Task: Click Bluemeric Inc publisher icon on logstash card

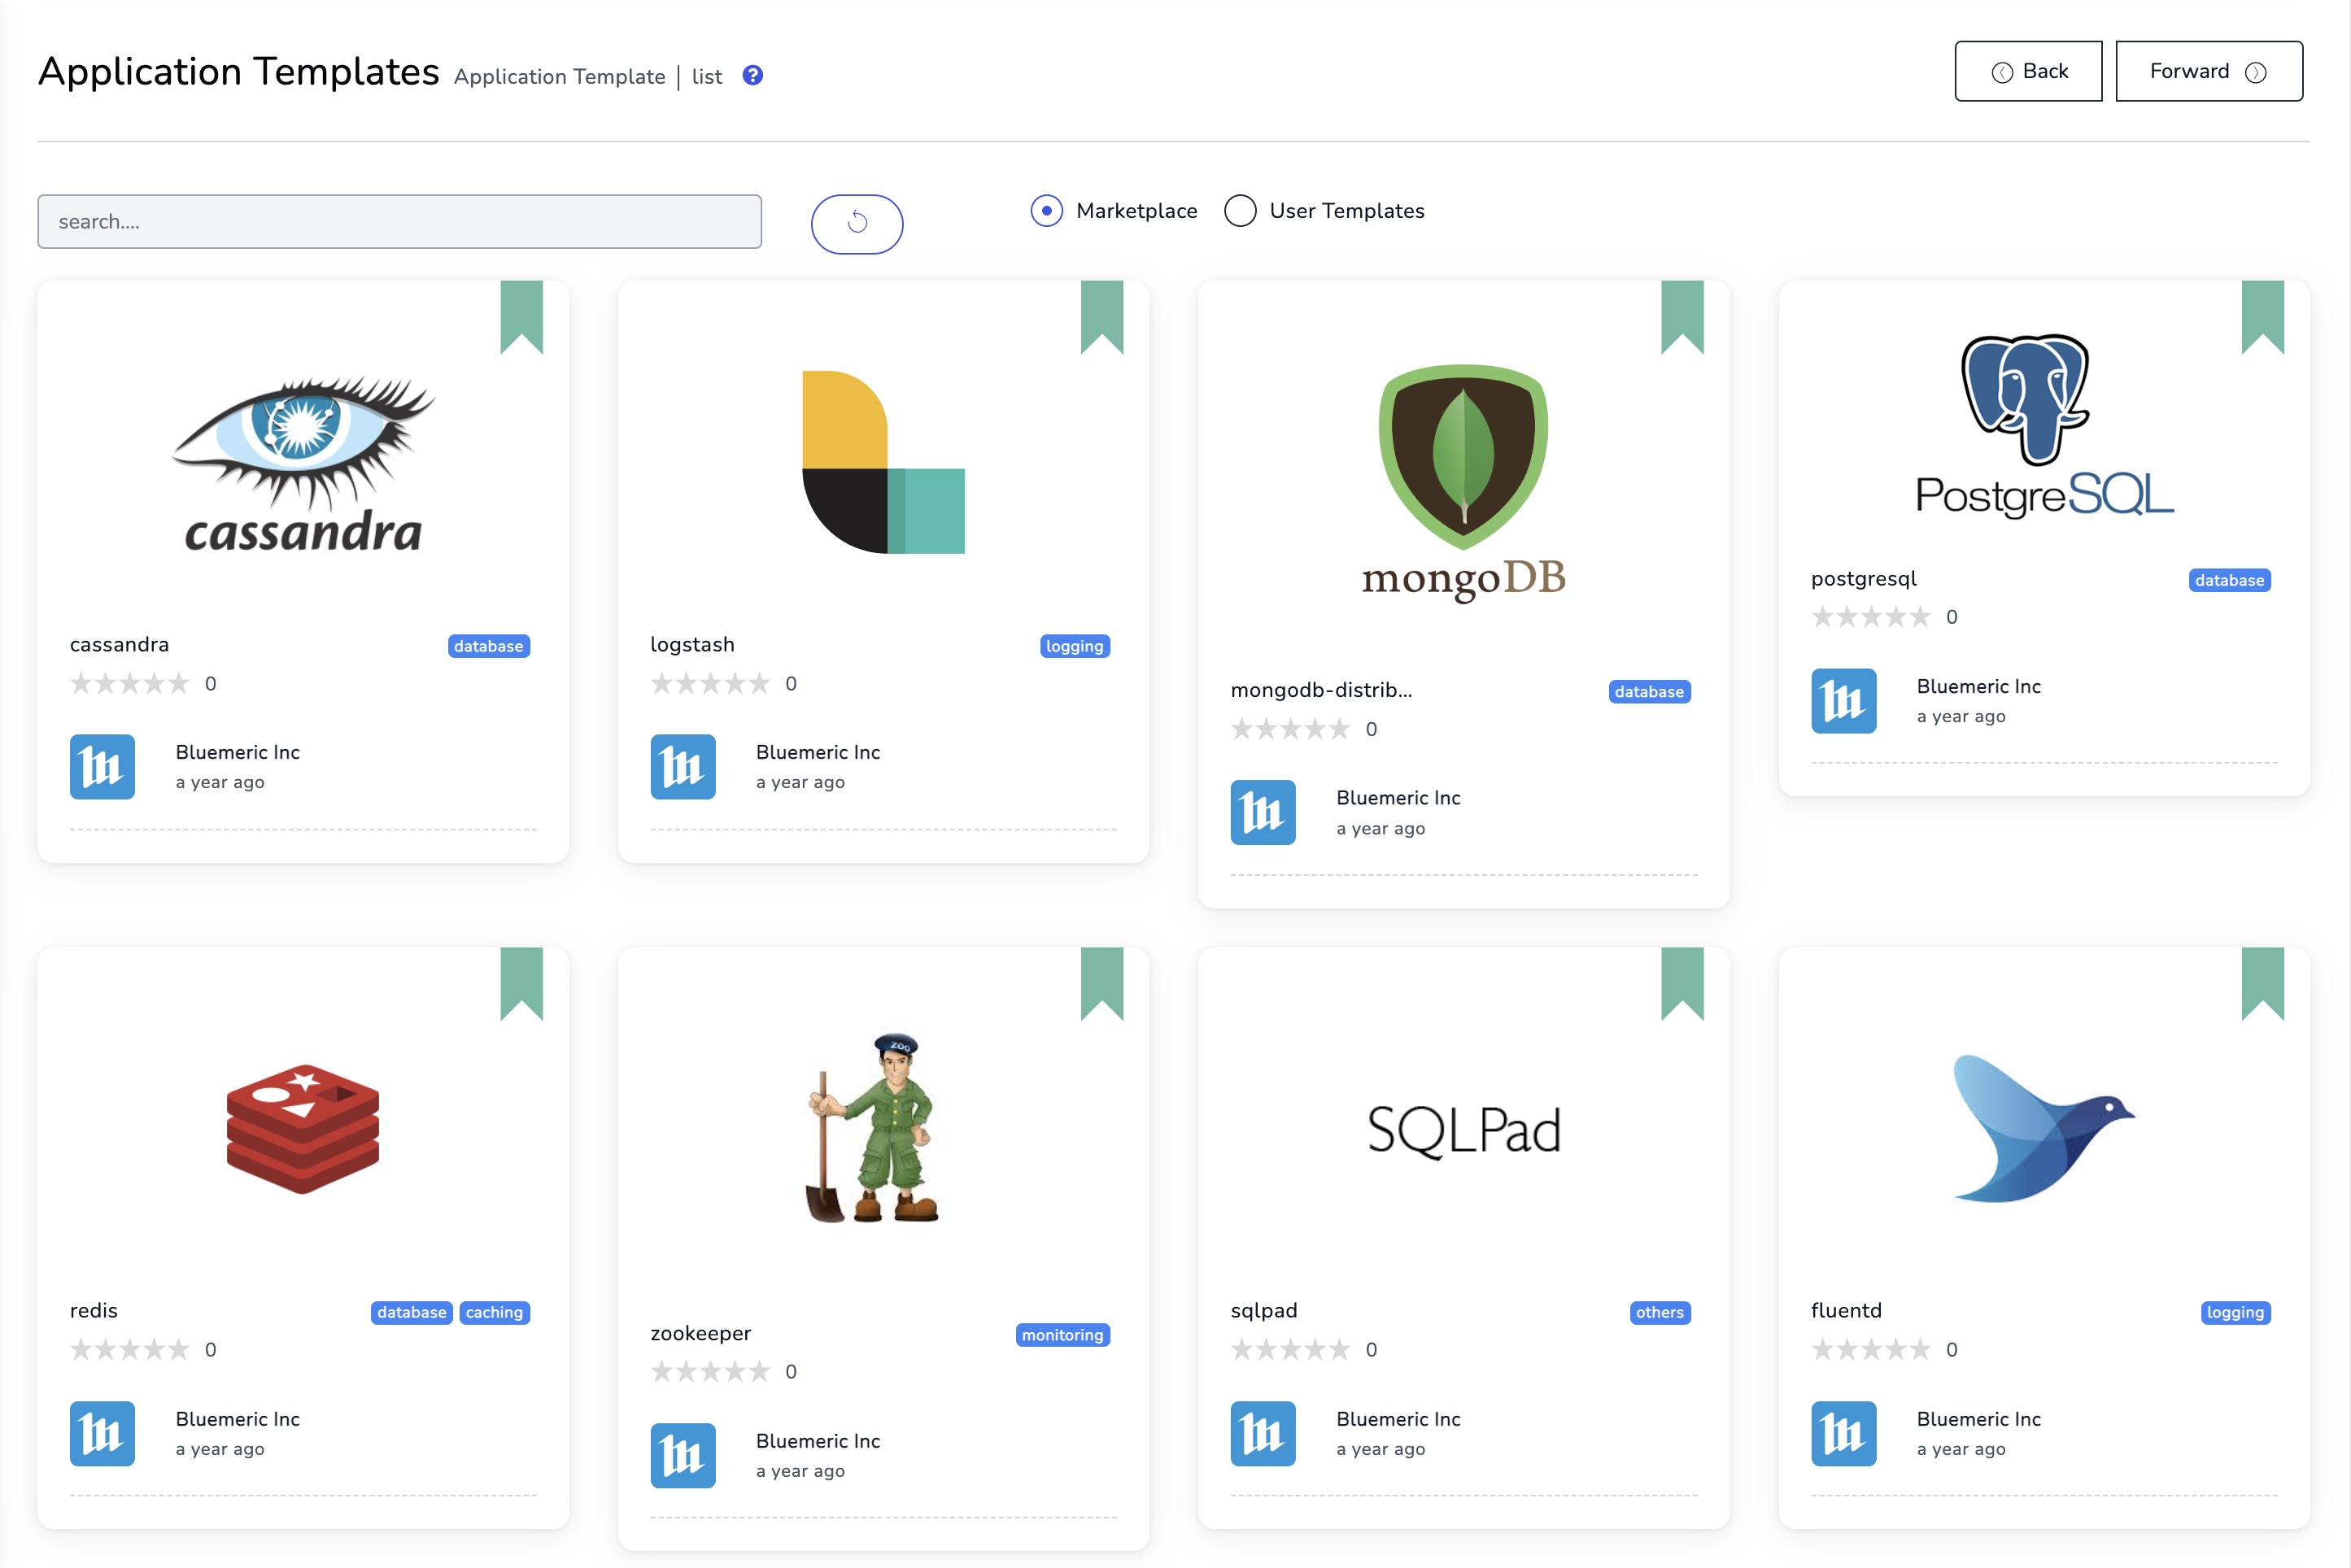Action: 683,766
